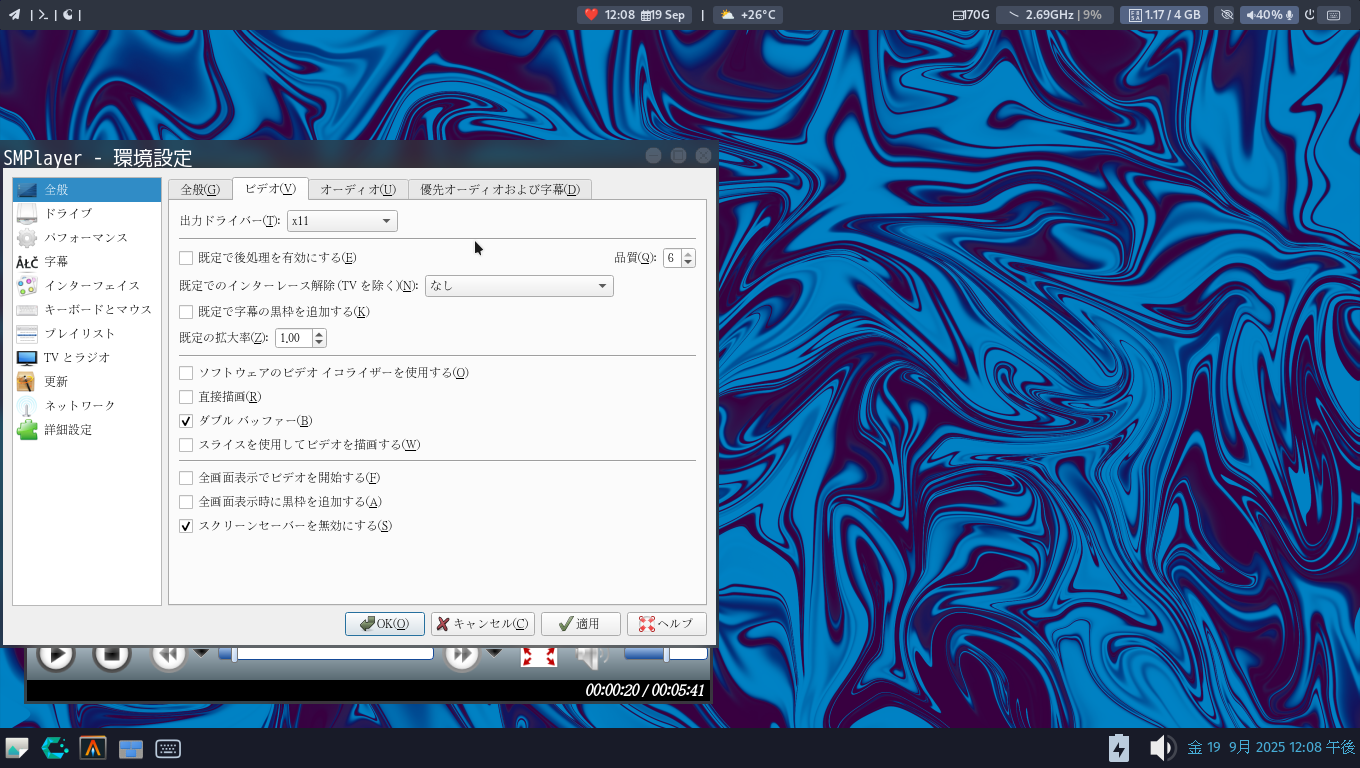Click the 2.69GHz CPU indicator

point(1053,15)
